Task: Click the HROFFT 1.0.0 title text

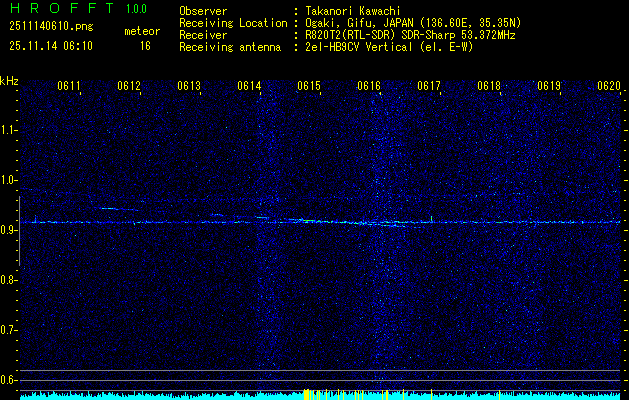Action: (78, 8)
